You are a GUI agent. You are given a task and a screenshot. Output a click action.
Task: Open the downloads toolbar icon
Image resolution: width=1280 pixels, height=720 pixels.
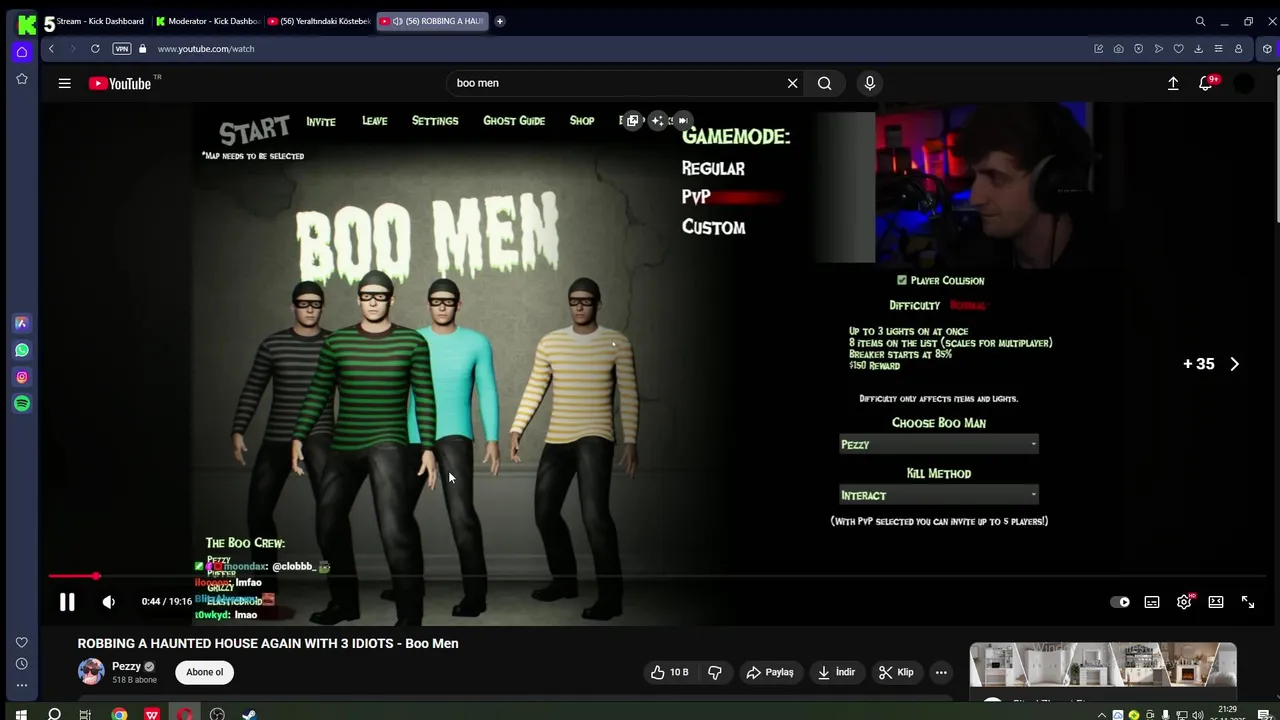click(1198, 48)
